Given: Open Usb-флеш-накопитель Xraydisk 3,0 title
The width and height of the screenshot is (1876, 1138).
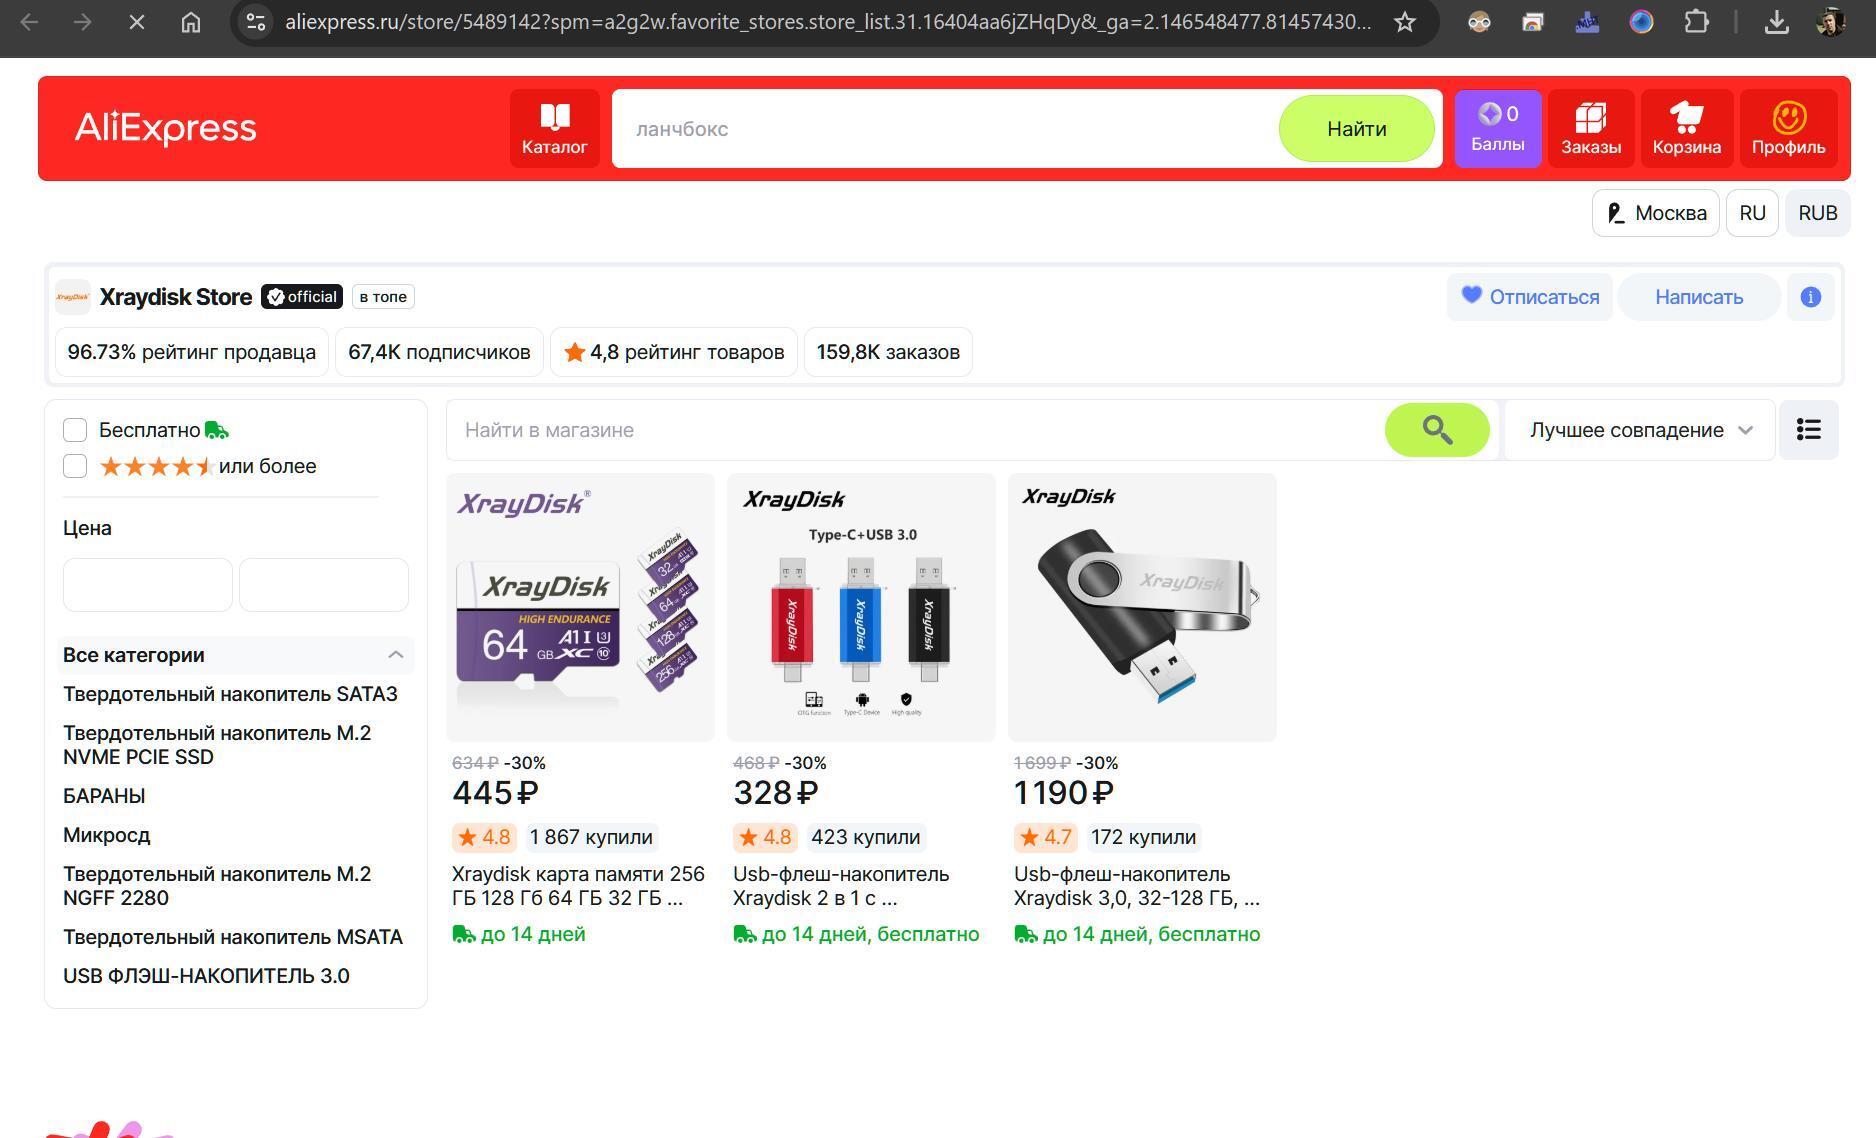Looking at the screenshot, I should (1137, 886).
